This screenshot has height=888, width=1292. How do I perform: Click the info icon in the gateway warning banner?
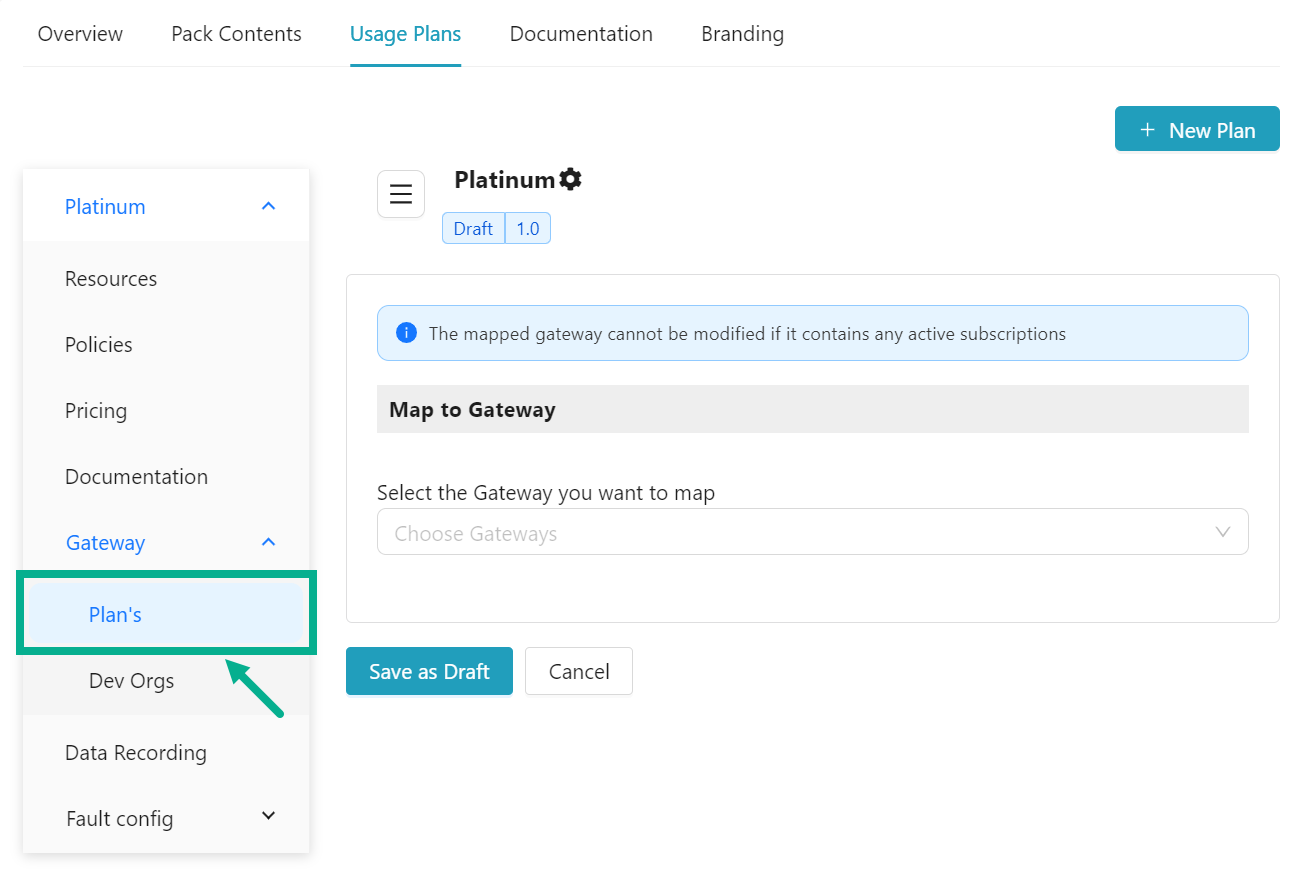coord(406,332)
